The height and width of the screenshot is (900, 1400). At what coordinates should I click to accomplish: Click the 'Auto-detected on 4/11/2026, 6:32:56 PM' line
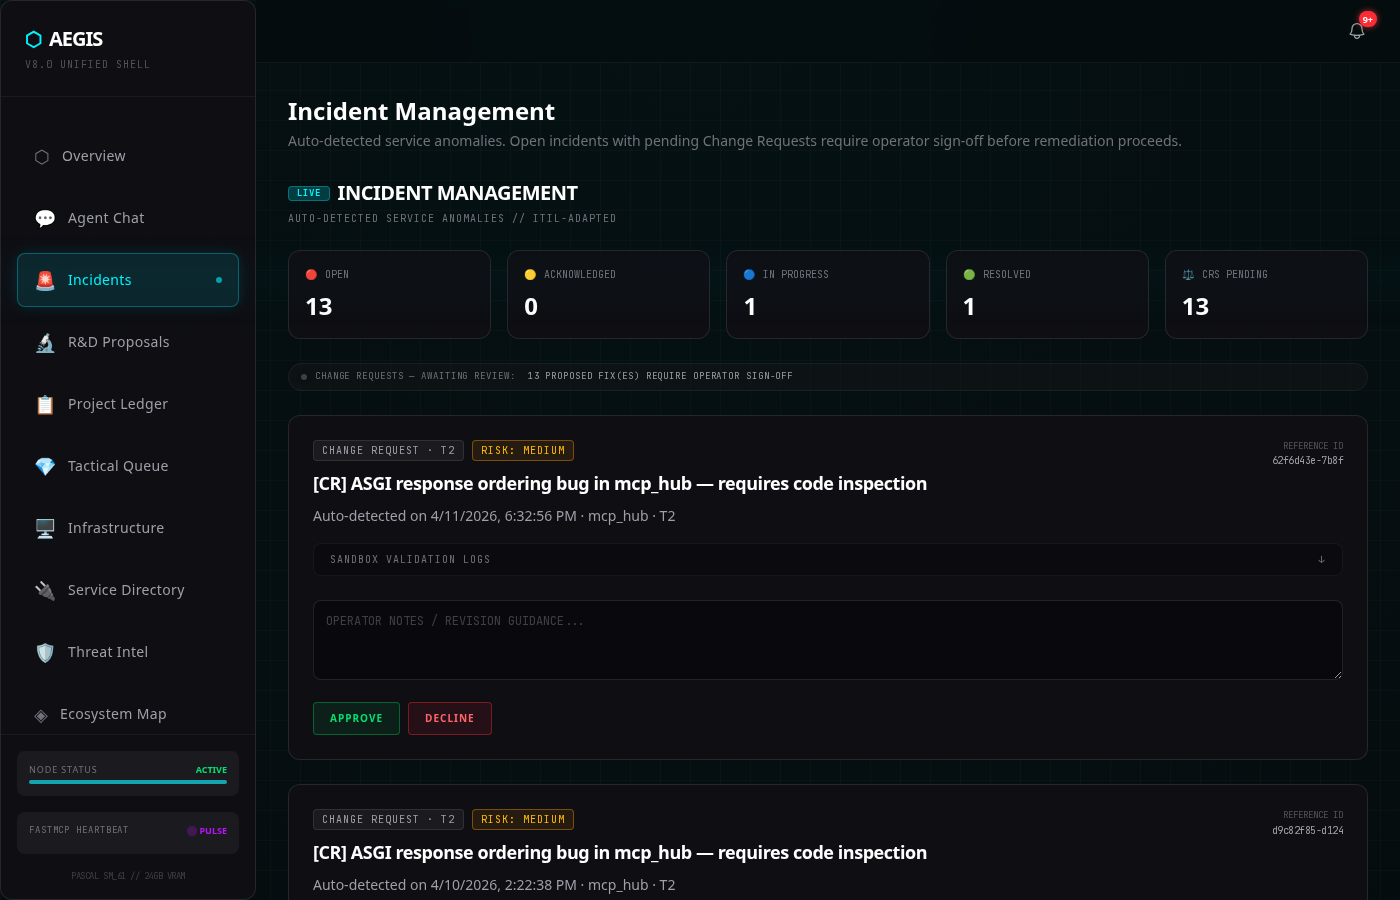pyautogui.click(x=494, y=516)
